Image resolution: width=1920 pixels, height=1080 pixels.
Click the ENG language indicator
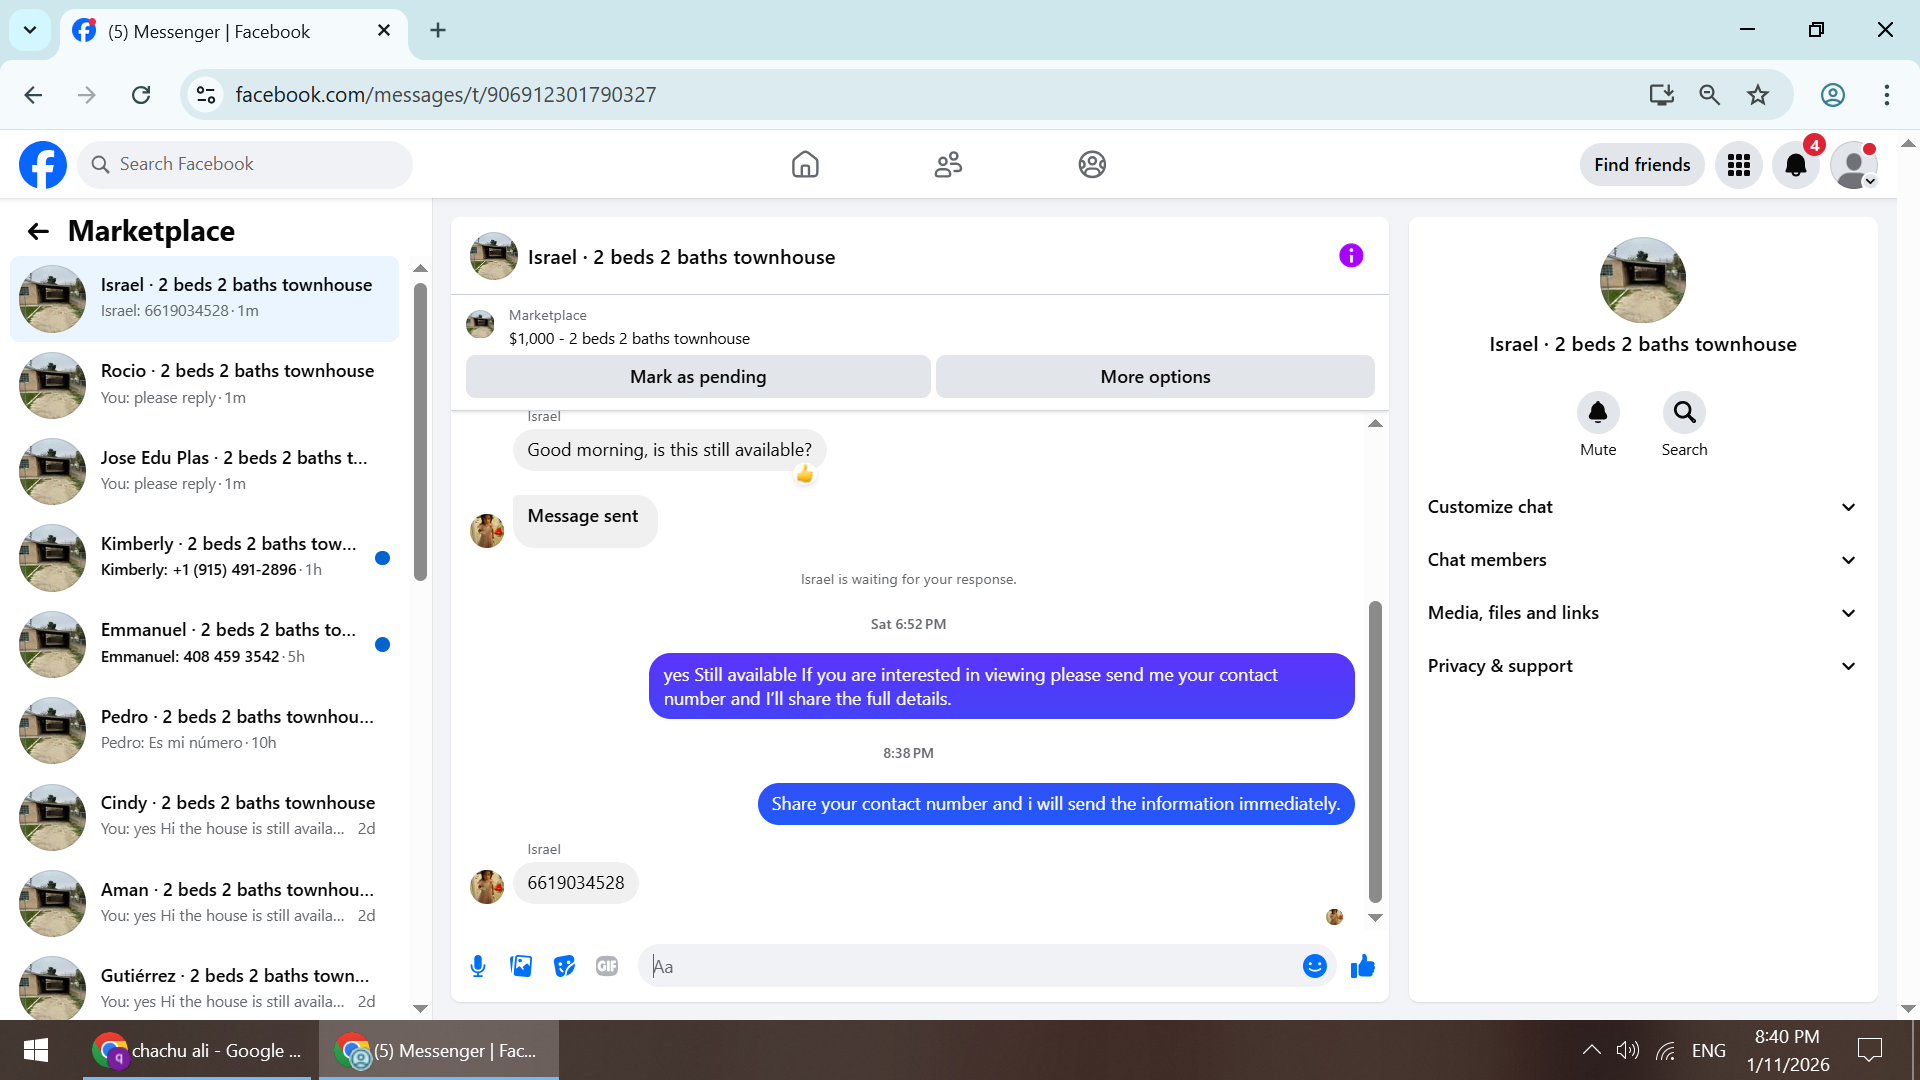(x=1709, y=1050)
